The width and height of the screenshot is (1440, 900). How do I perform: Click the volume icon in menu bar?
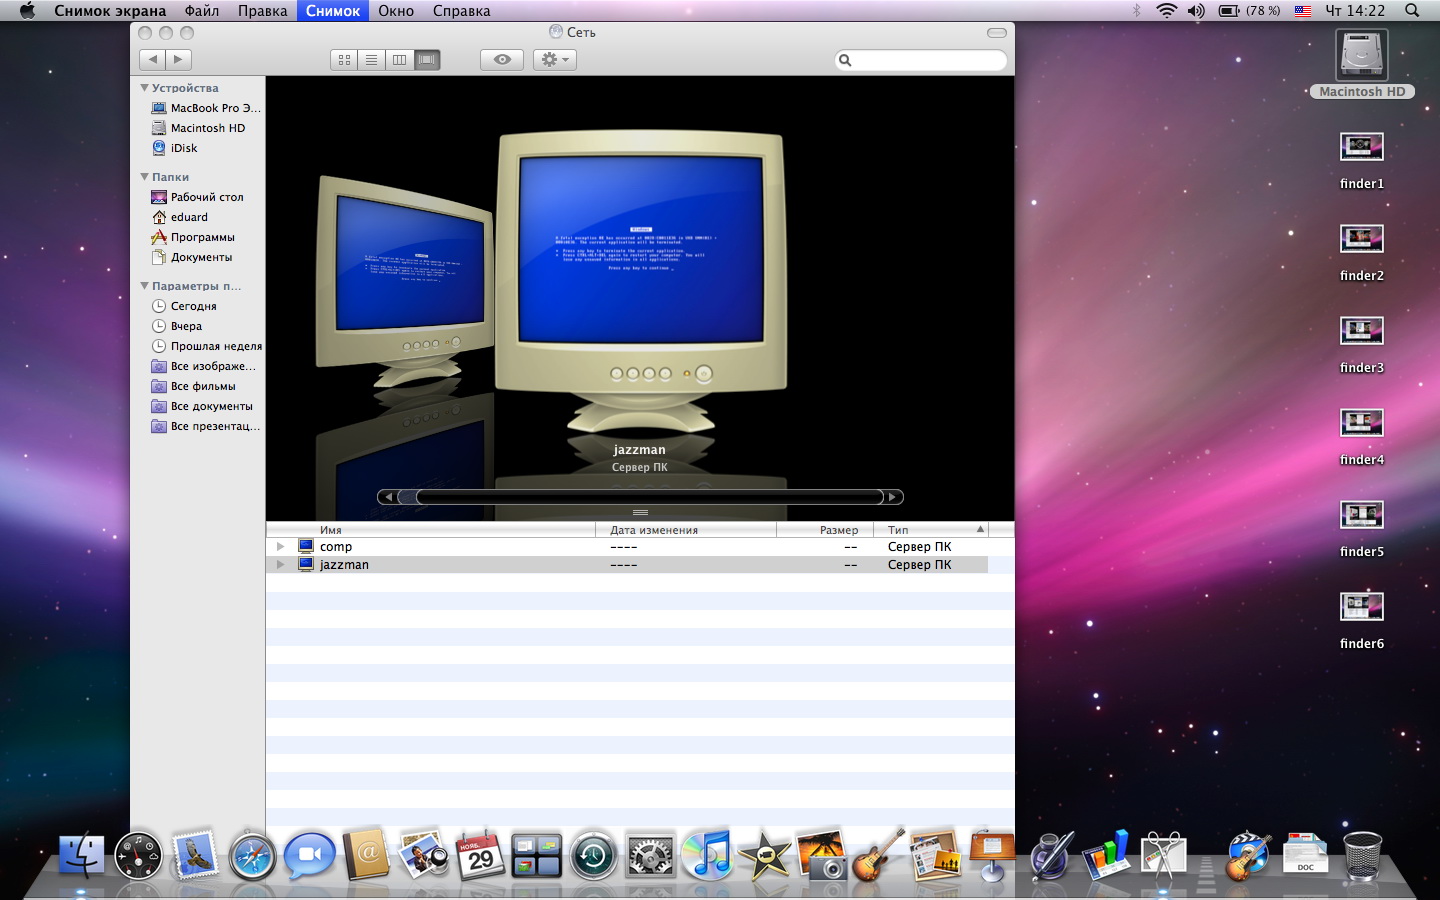point(1196,11)
